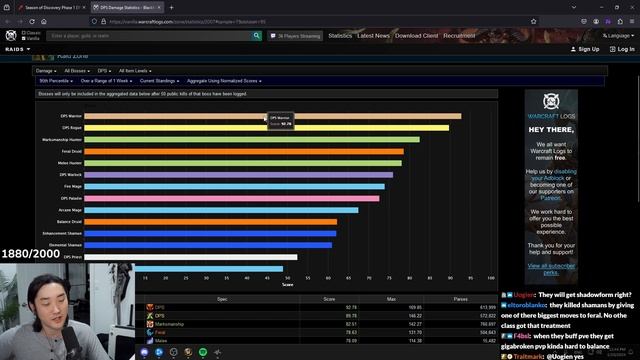Click the Feral spec link in table
The image size is (640, 360).
(x=160, y=332)
